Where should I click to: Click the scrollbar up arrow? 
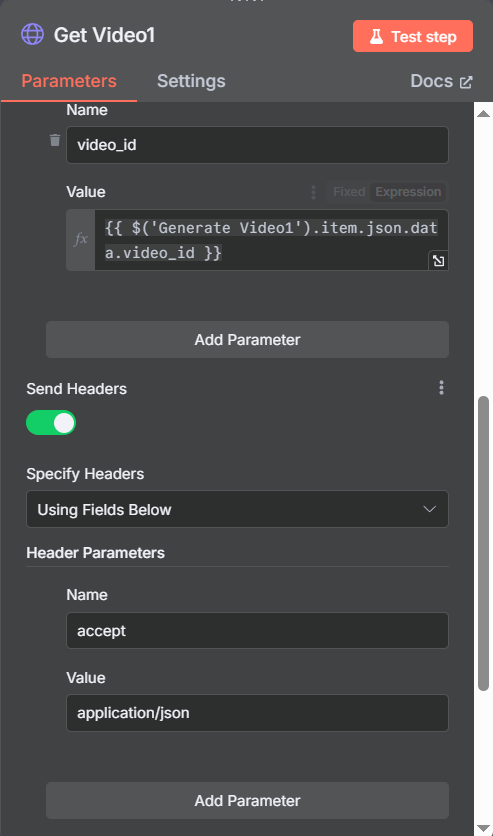click(x=483, y=114)
